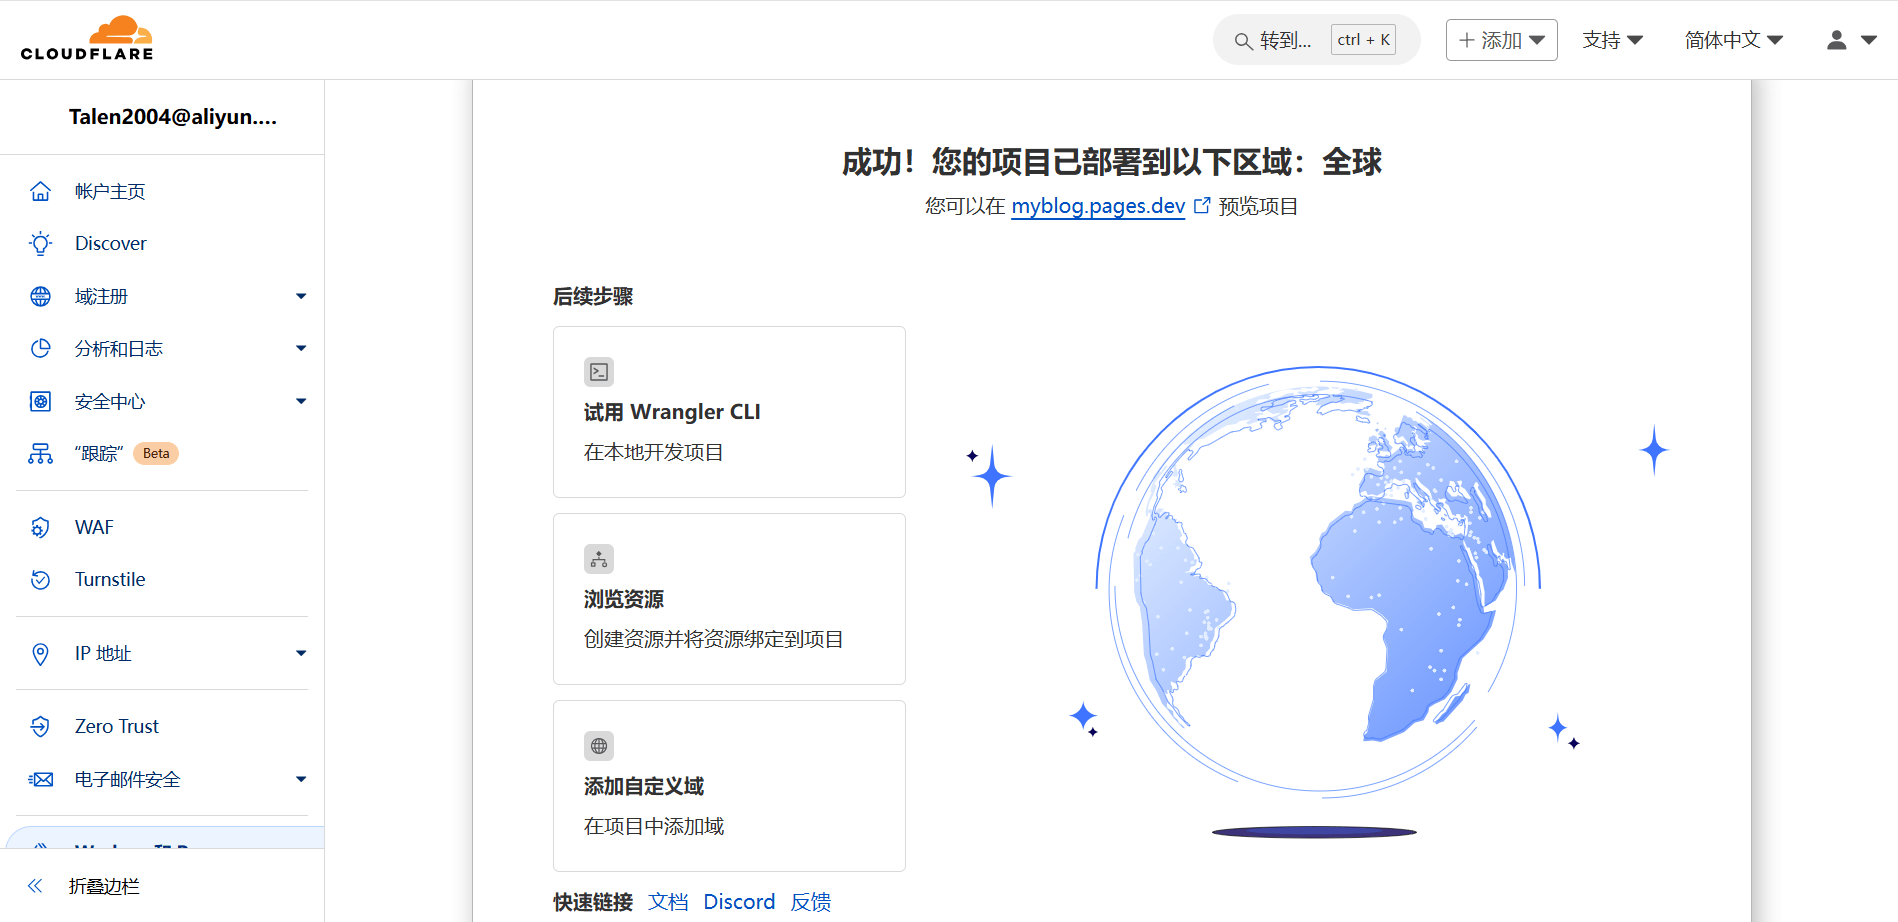The image size is (1898, 922).
Task: Open the 试用 Wrangler CLI card
Action: [729, 412]
